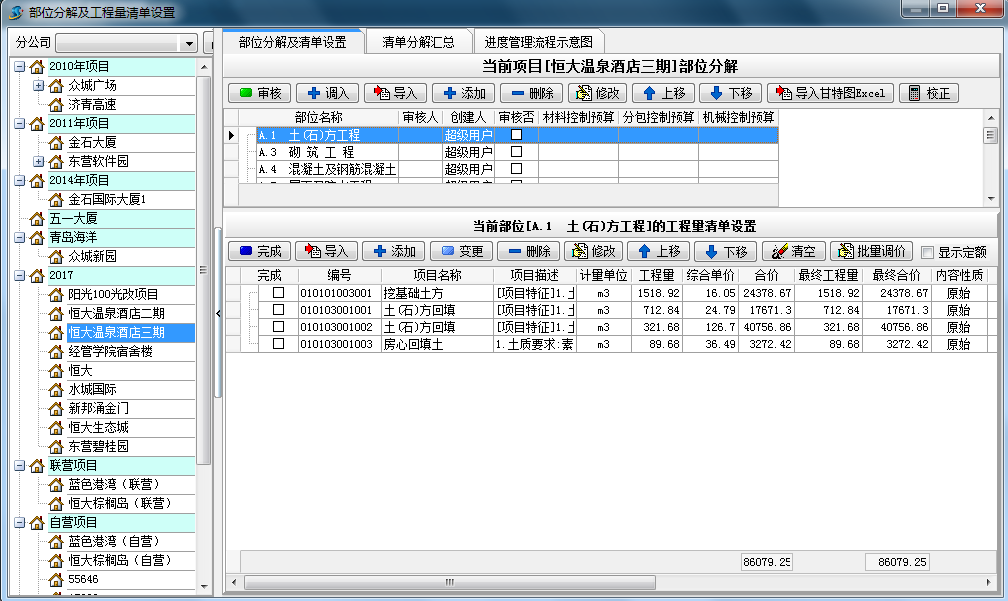Collapse the 2010年项目 tree node
1008x601 pixels.
[x=20, y=66]
